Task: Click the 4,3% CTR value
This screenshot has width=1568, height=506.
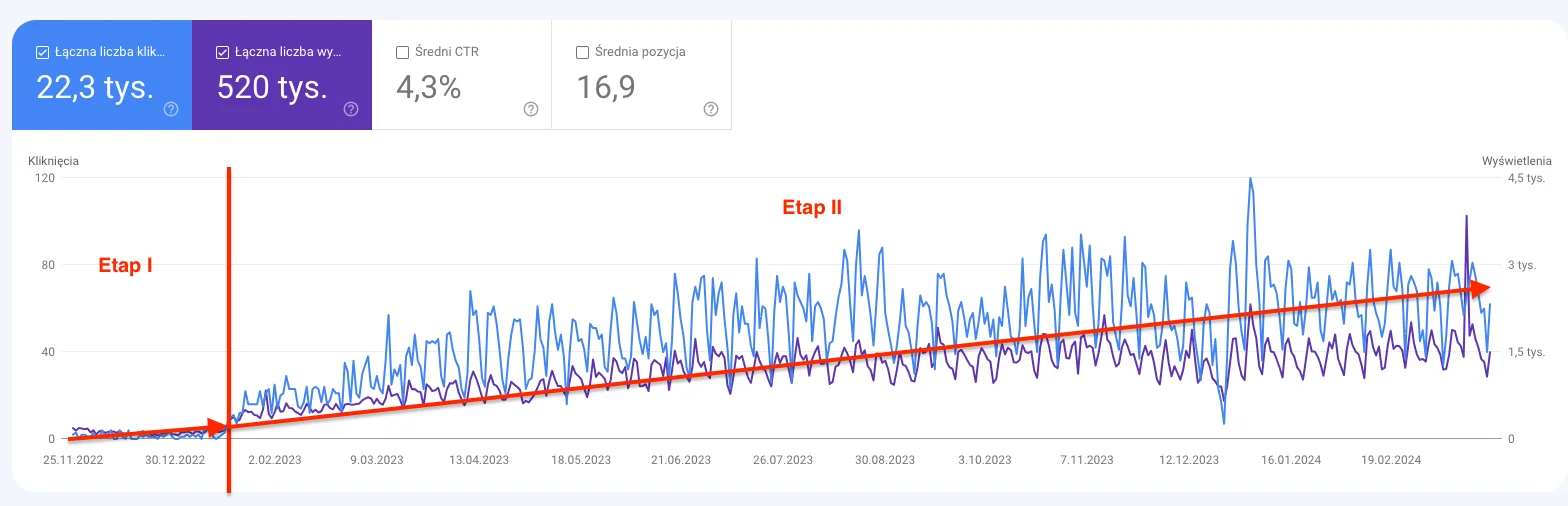Action: click(x=428, y=88)
